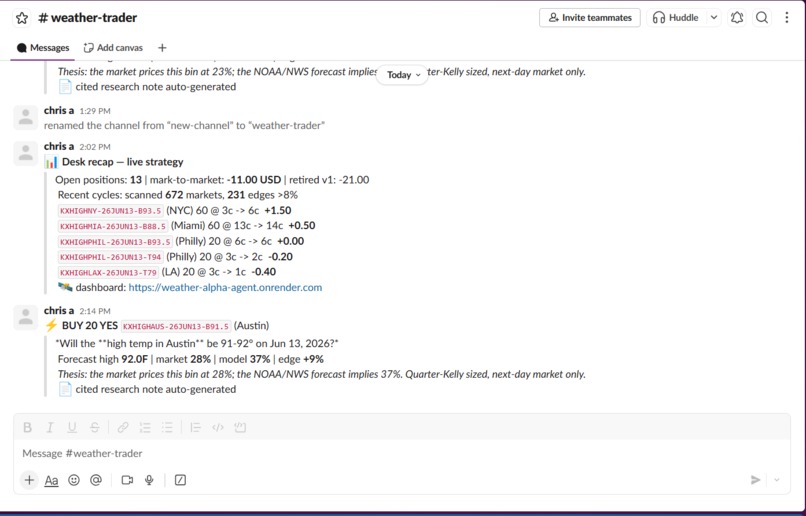Click the Desk recap — live strategy heading
This screenshot has height=516, width=806.
122,162
